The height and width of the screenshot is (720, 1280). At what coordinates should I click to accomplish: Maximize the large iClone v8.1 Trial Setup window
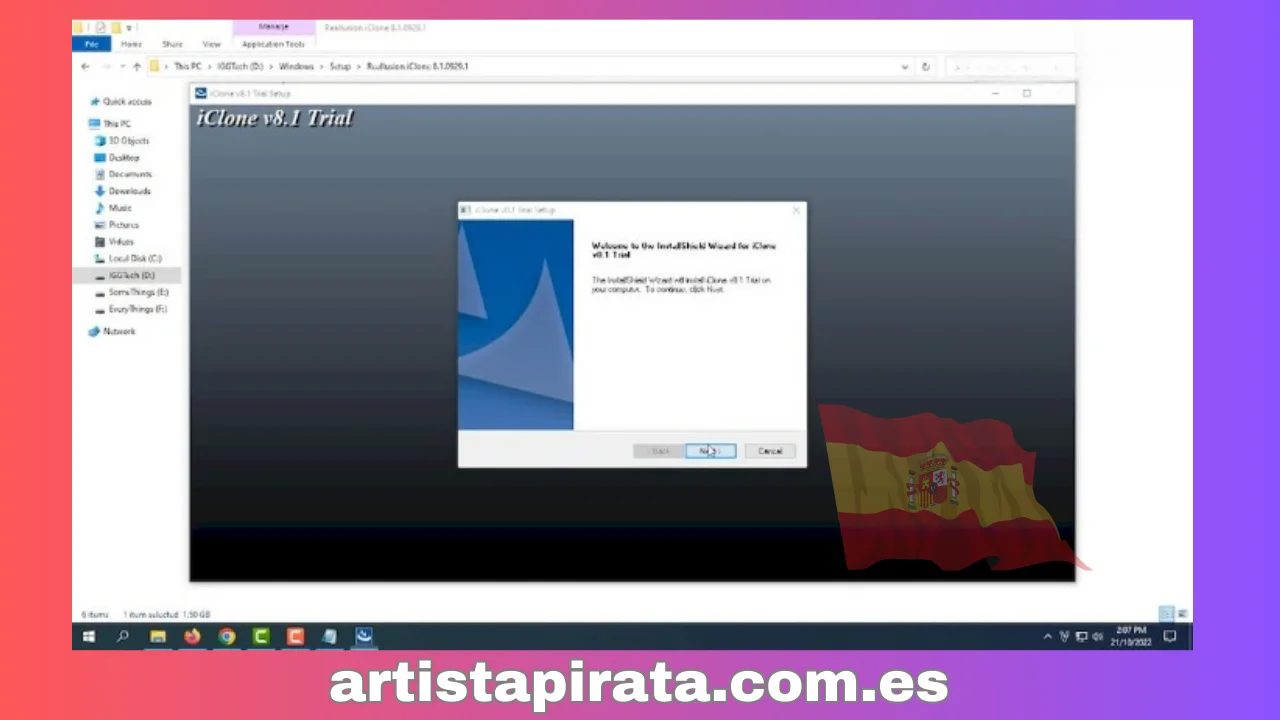point(1027,93)
